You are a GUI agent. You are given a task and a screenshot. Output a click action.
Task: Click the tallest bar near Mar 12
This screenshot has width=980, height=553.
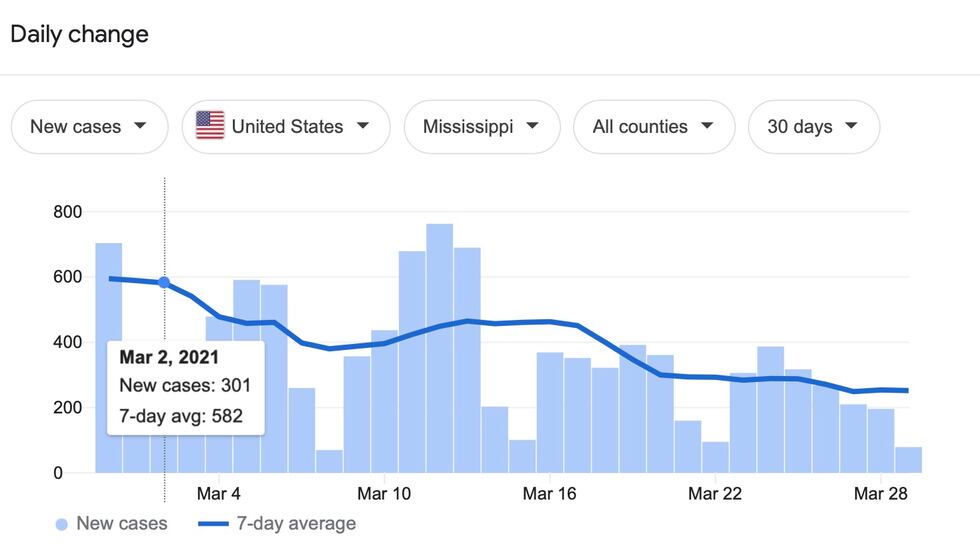pyautogui.click(x=439, y=350)
